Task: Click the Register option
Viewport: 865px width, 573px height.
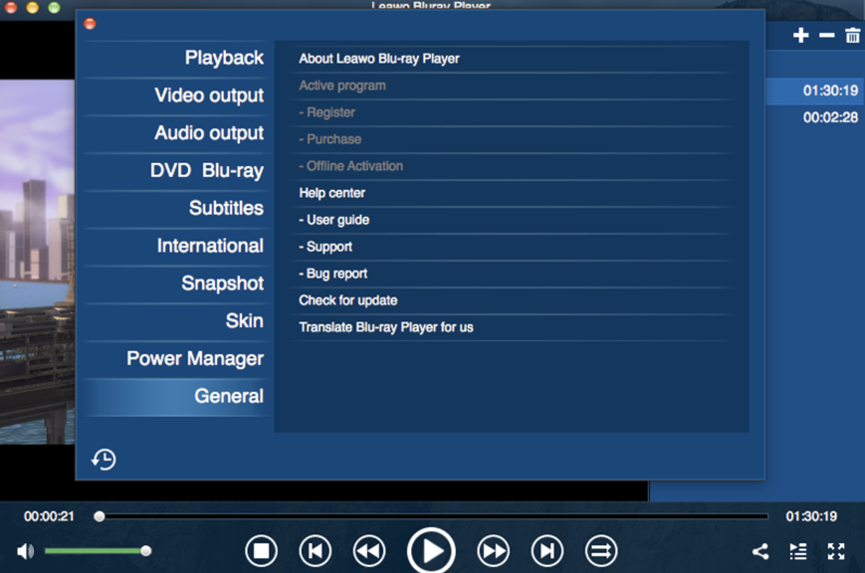Action: pyautogui.click(x=327, y=113)
